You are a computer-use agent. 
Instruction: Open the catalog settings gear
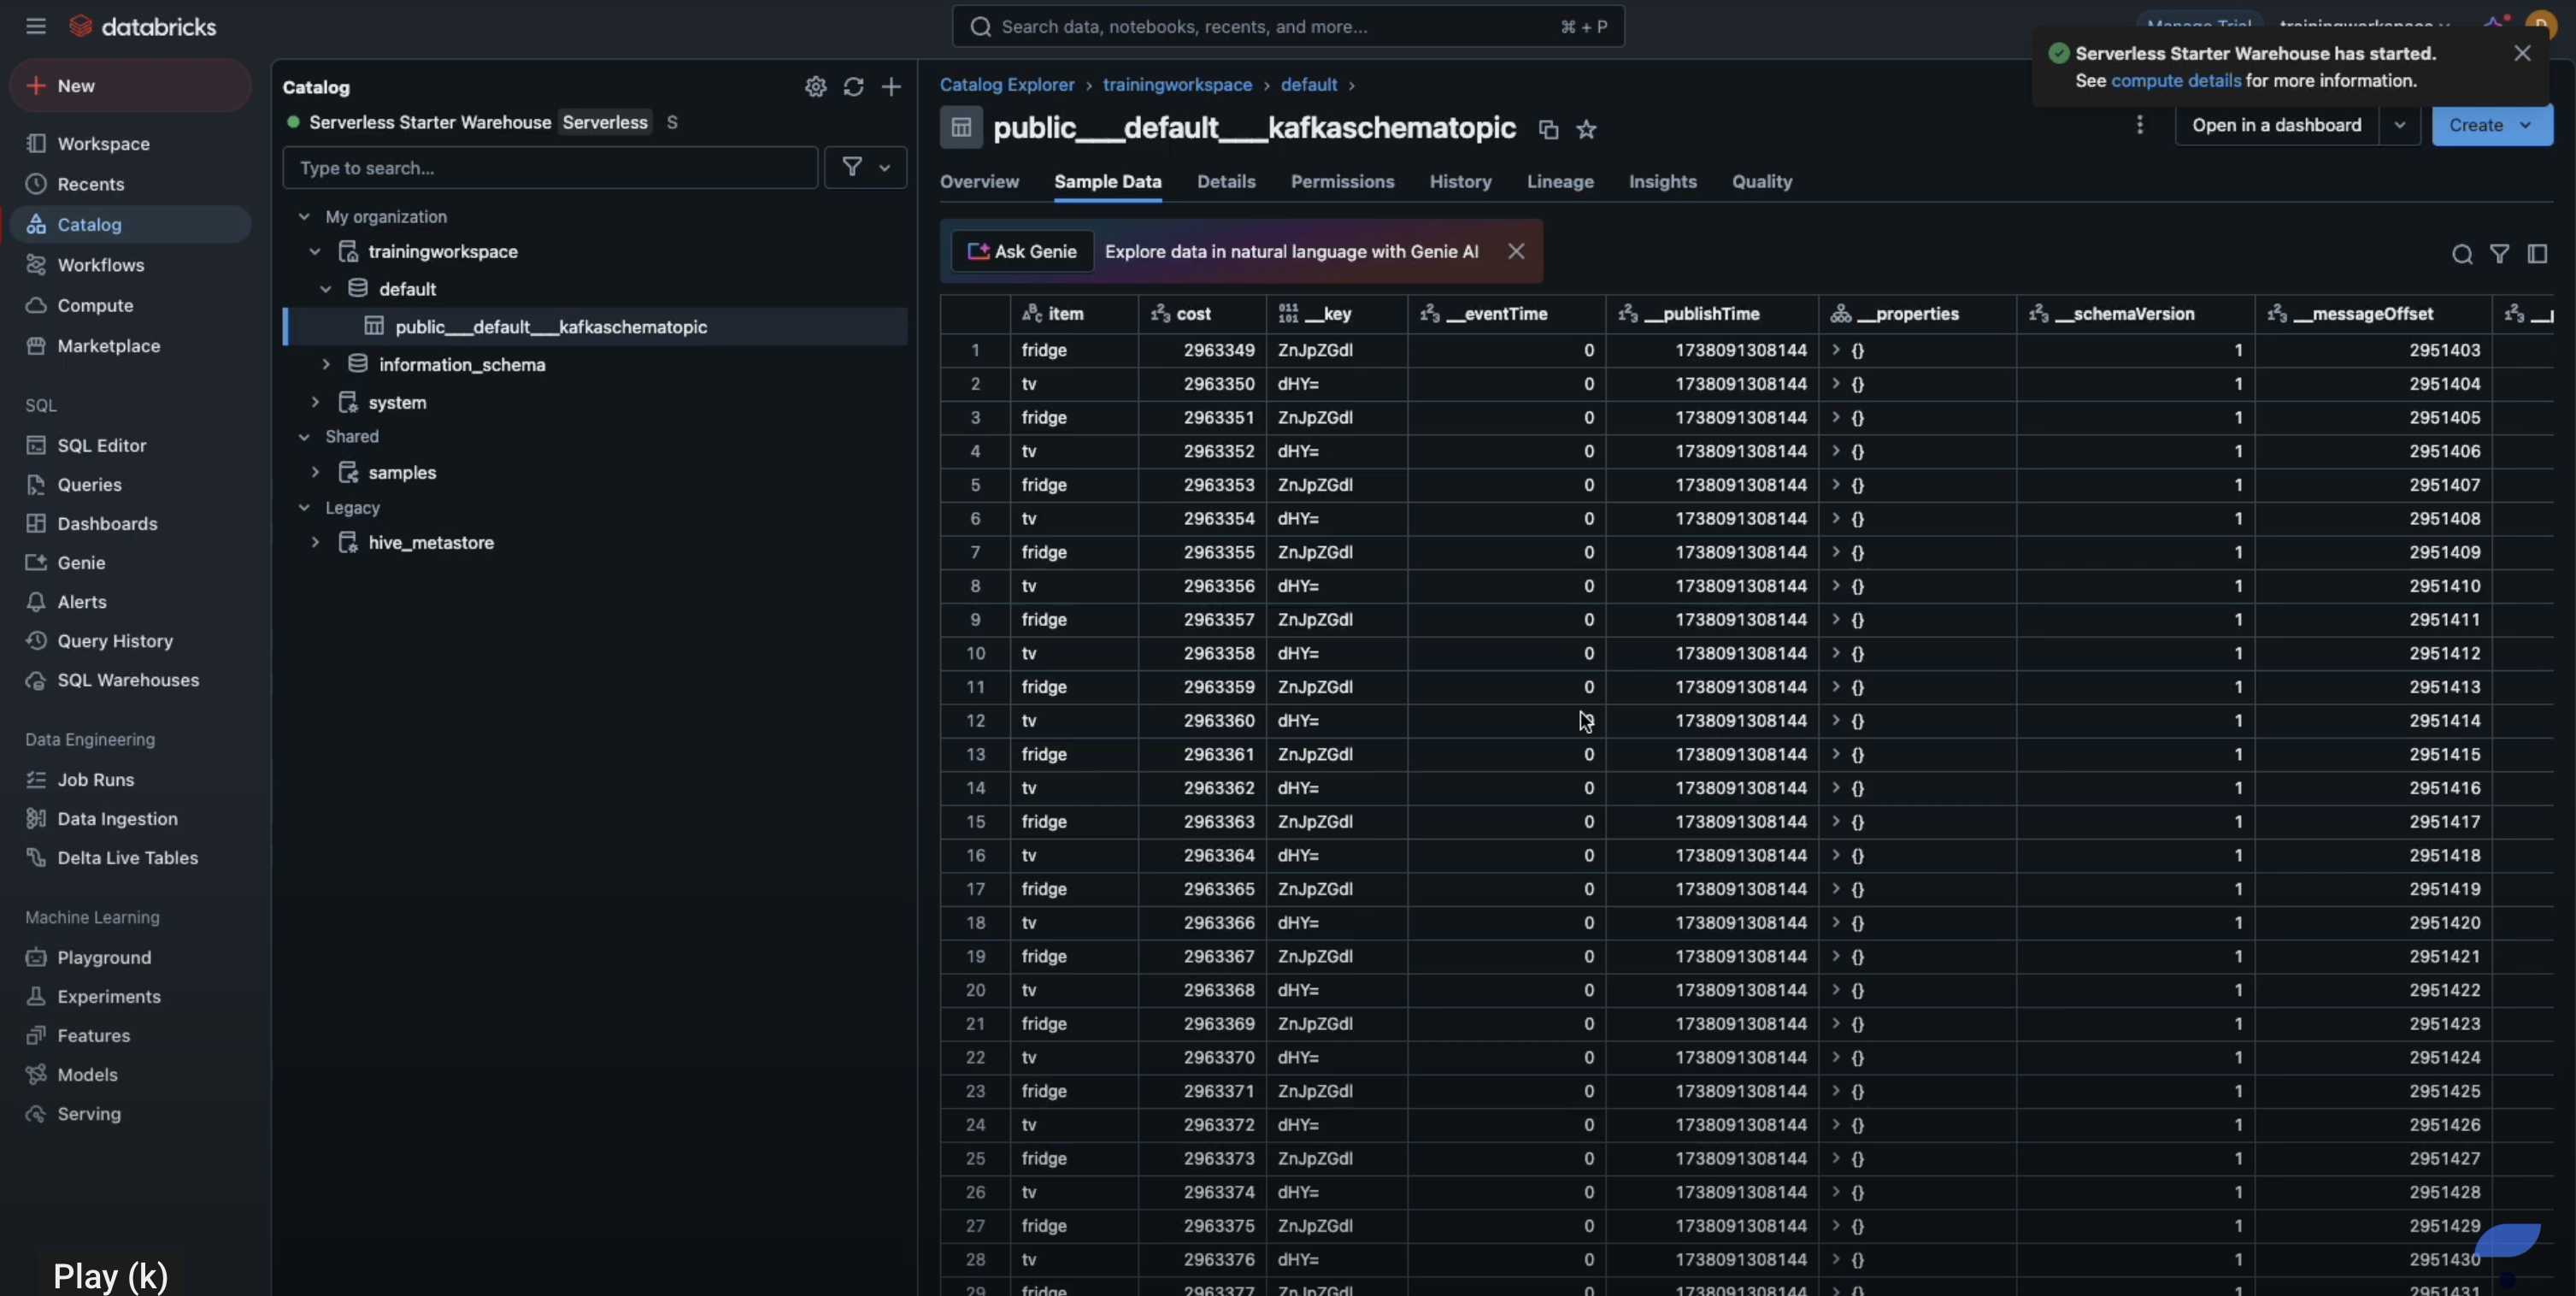click(x=814, y=87)
